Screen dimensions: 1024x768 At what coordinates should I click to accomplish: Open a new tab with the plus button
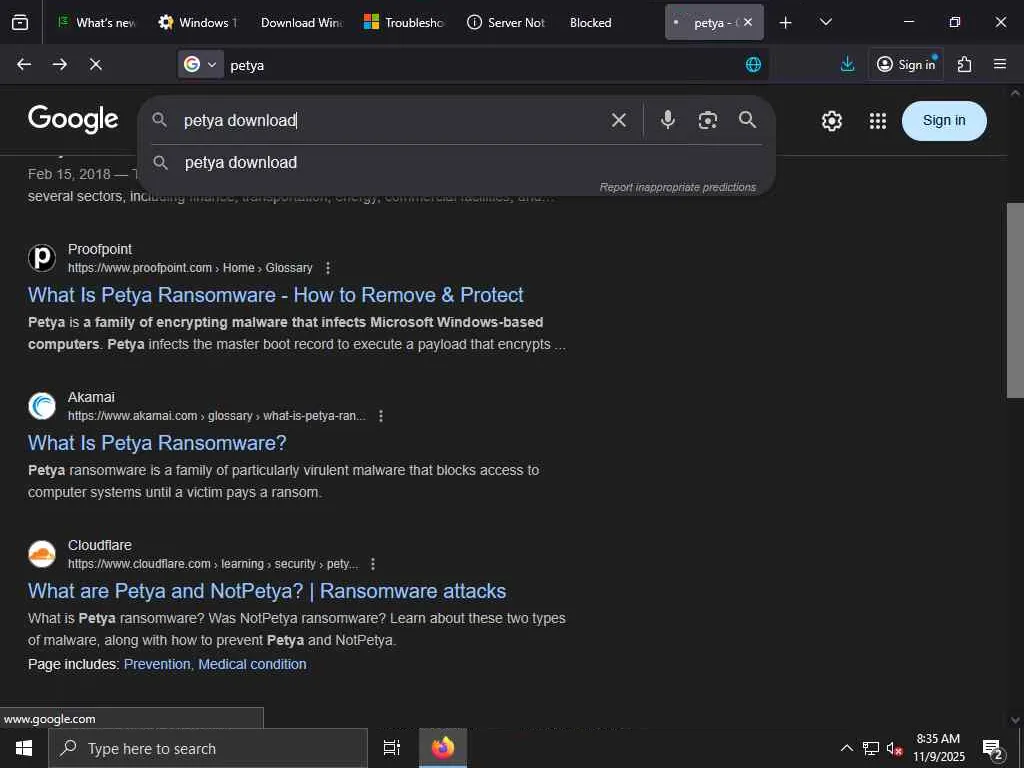pos(785,22)
